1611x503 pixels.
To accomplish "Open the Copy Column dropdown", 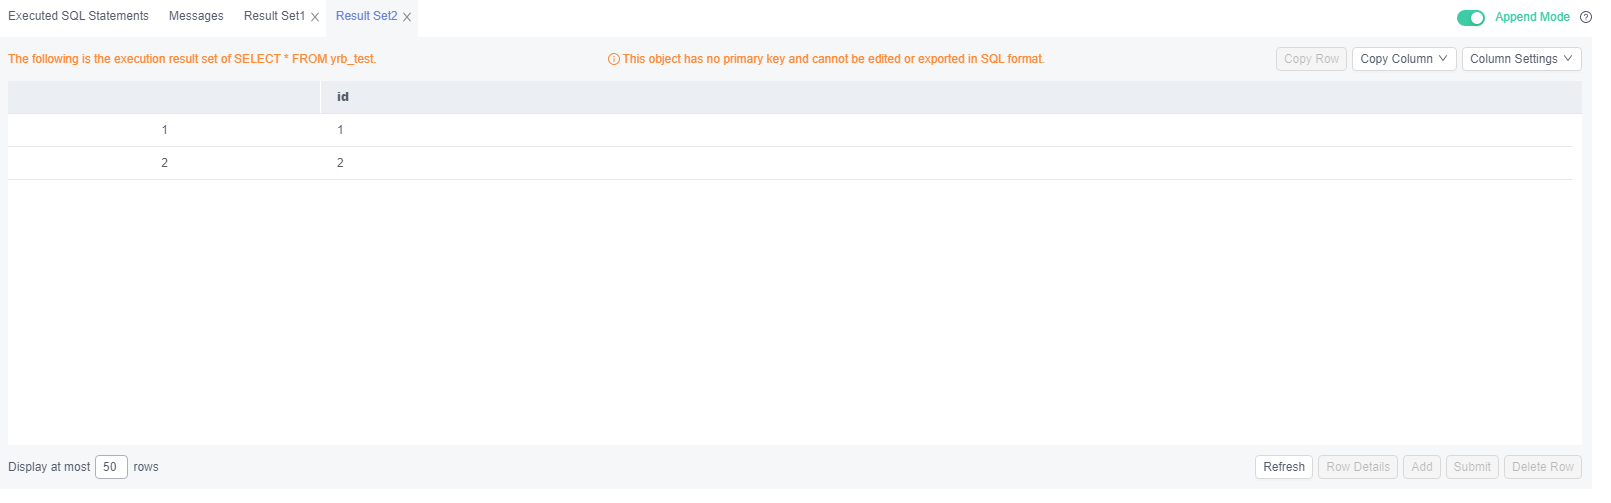I will (x=1404, y=59).
